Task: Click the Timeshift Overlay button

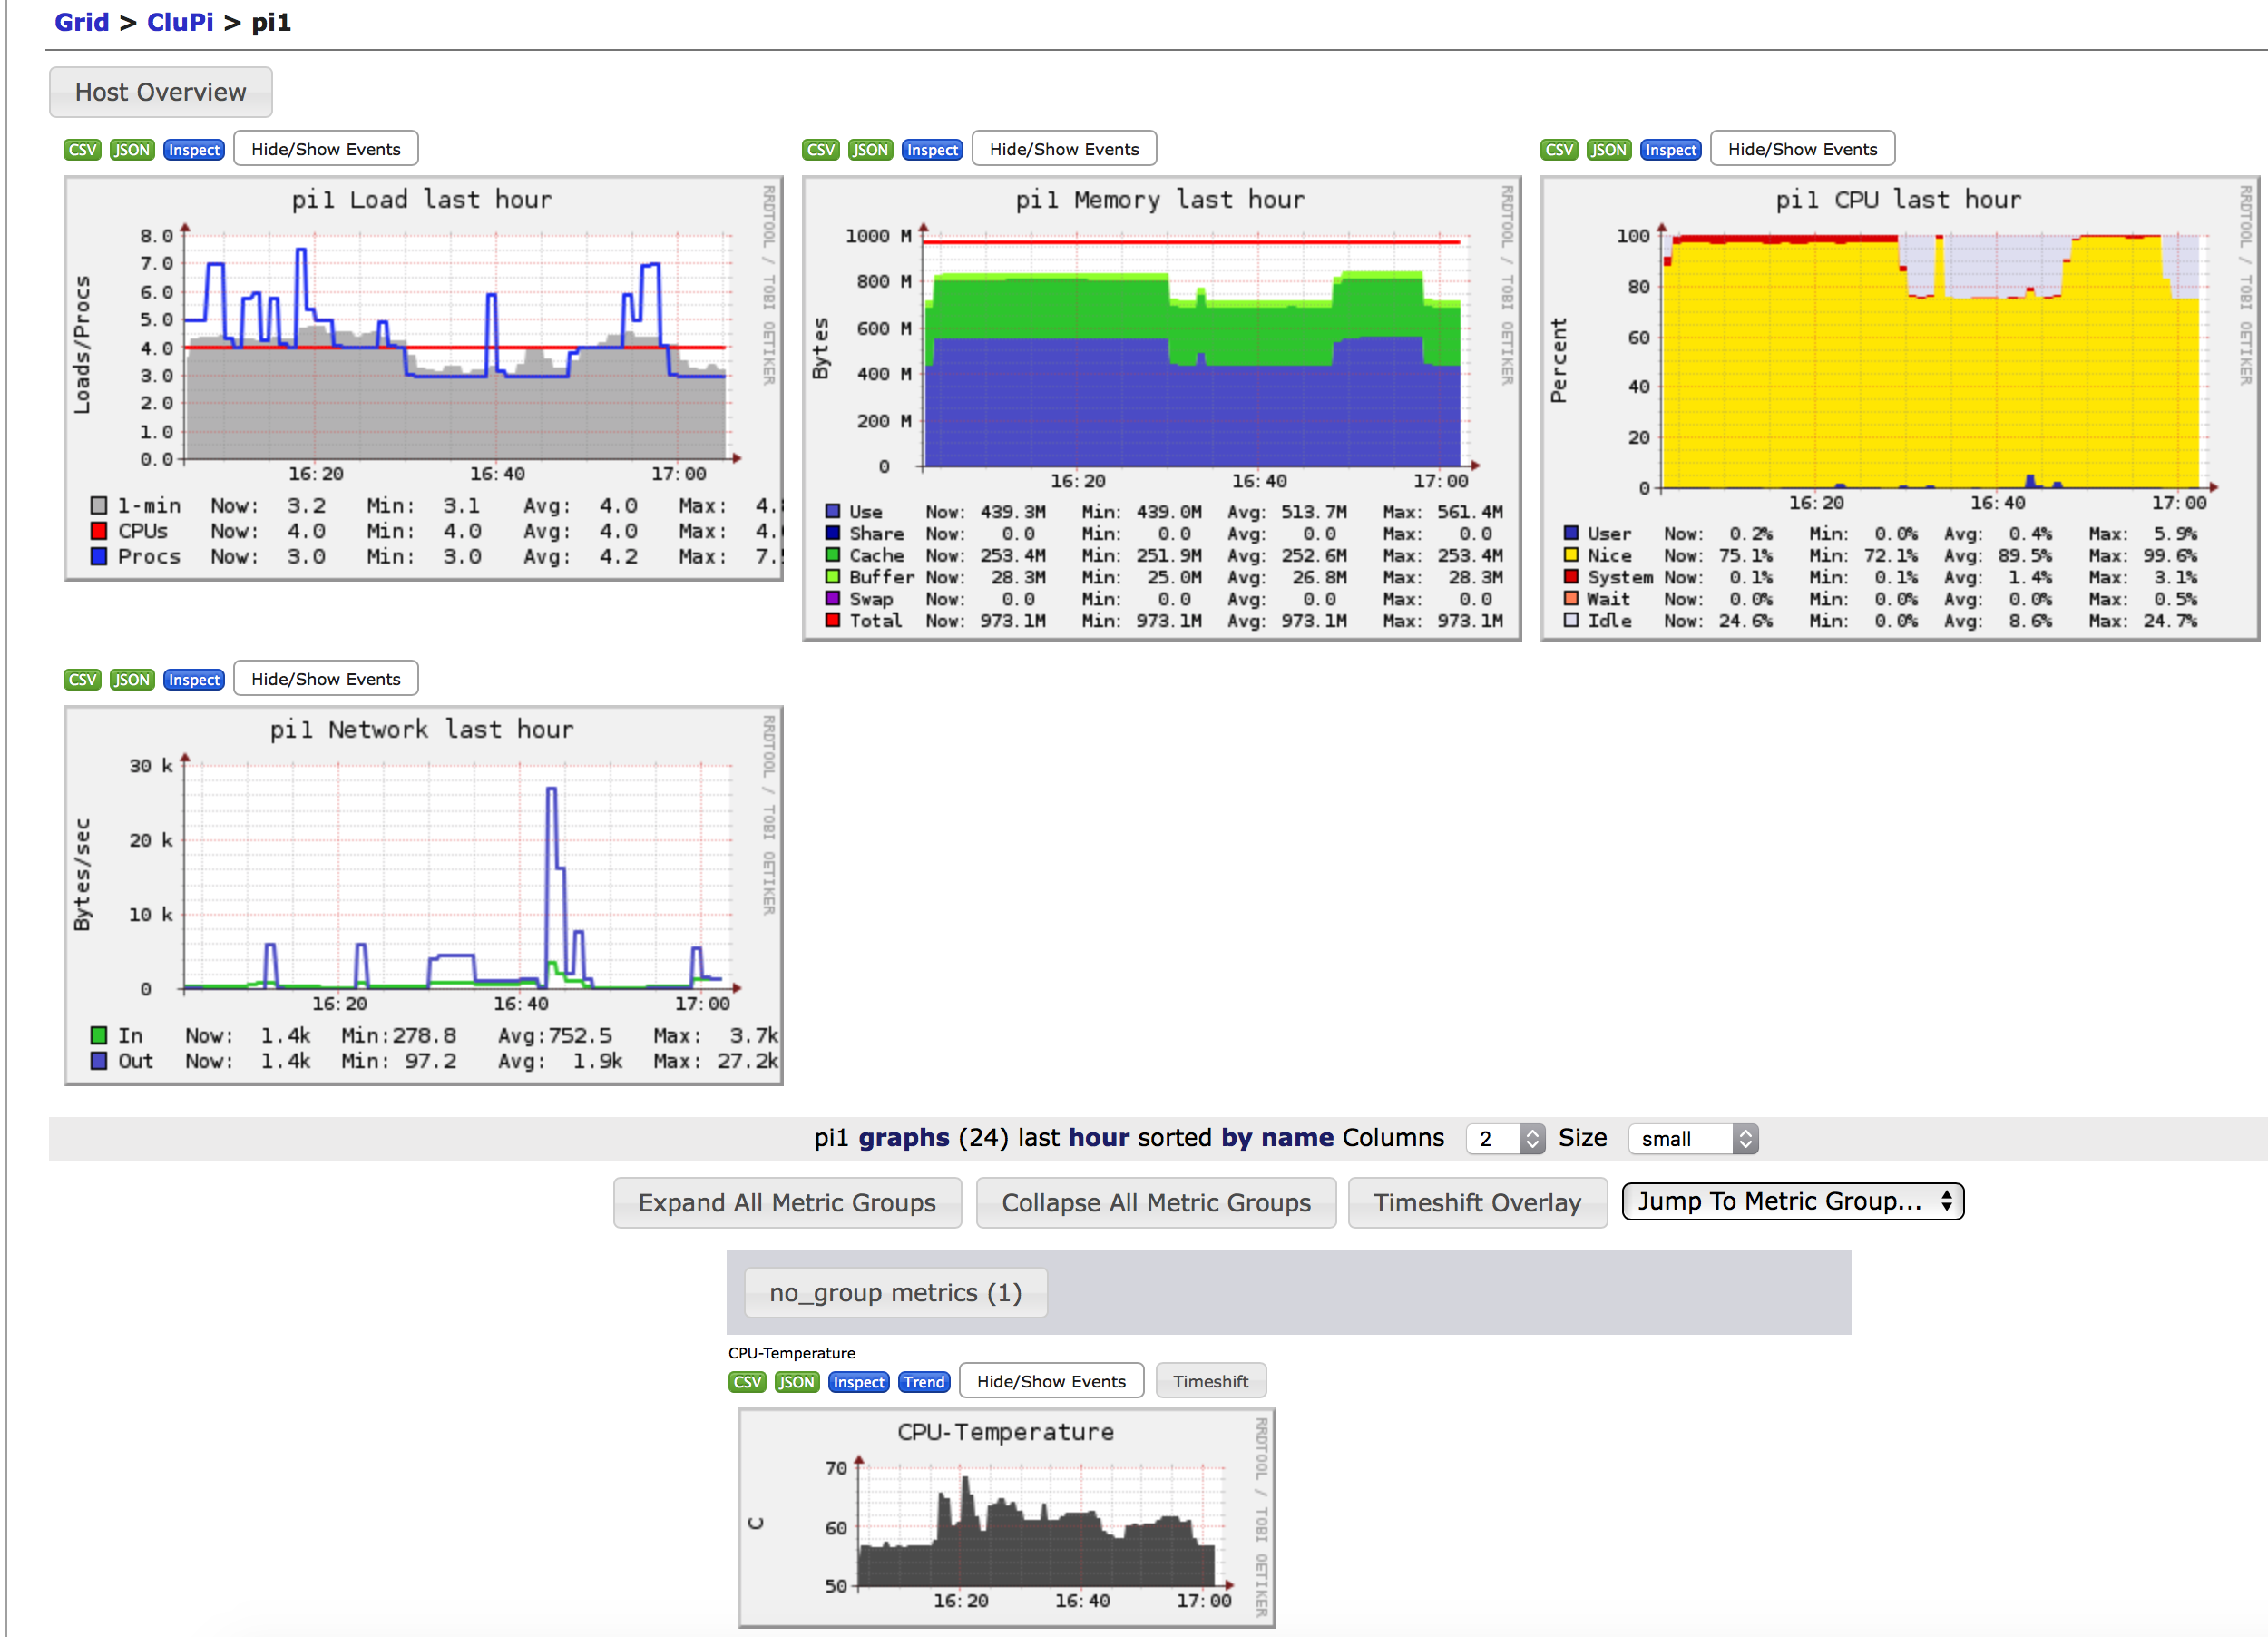Action: pos(1477,1202)
